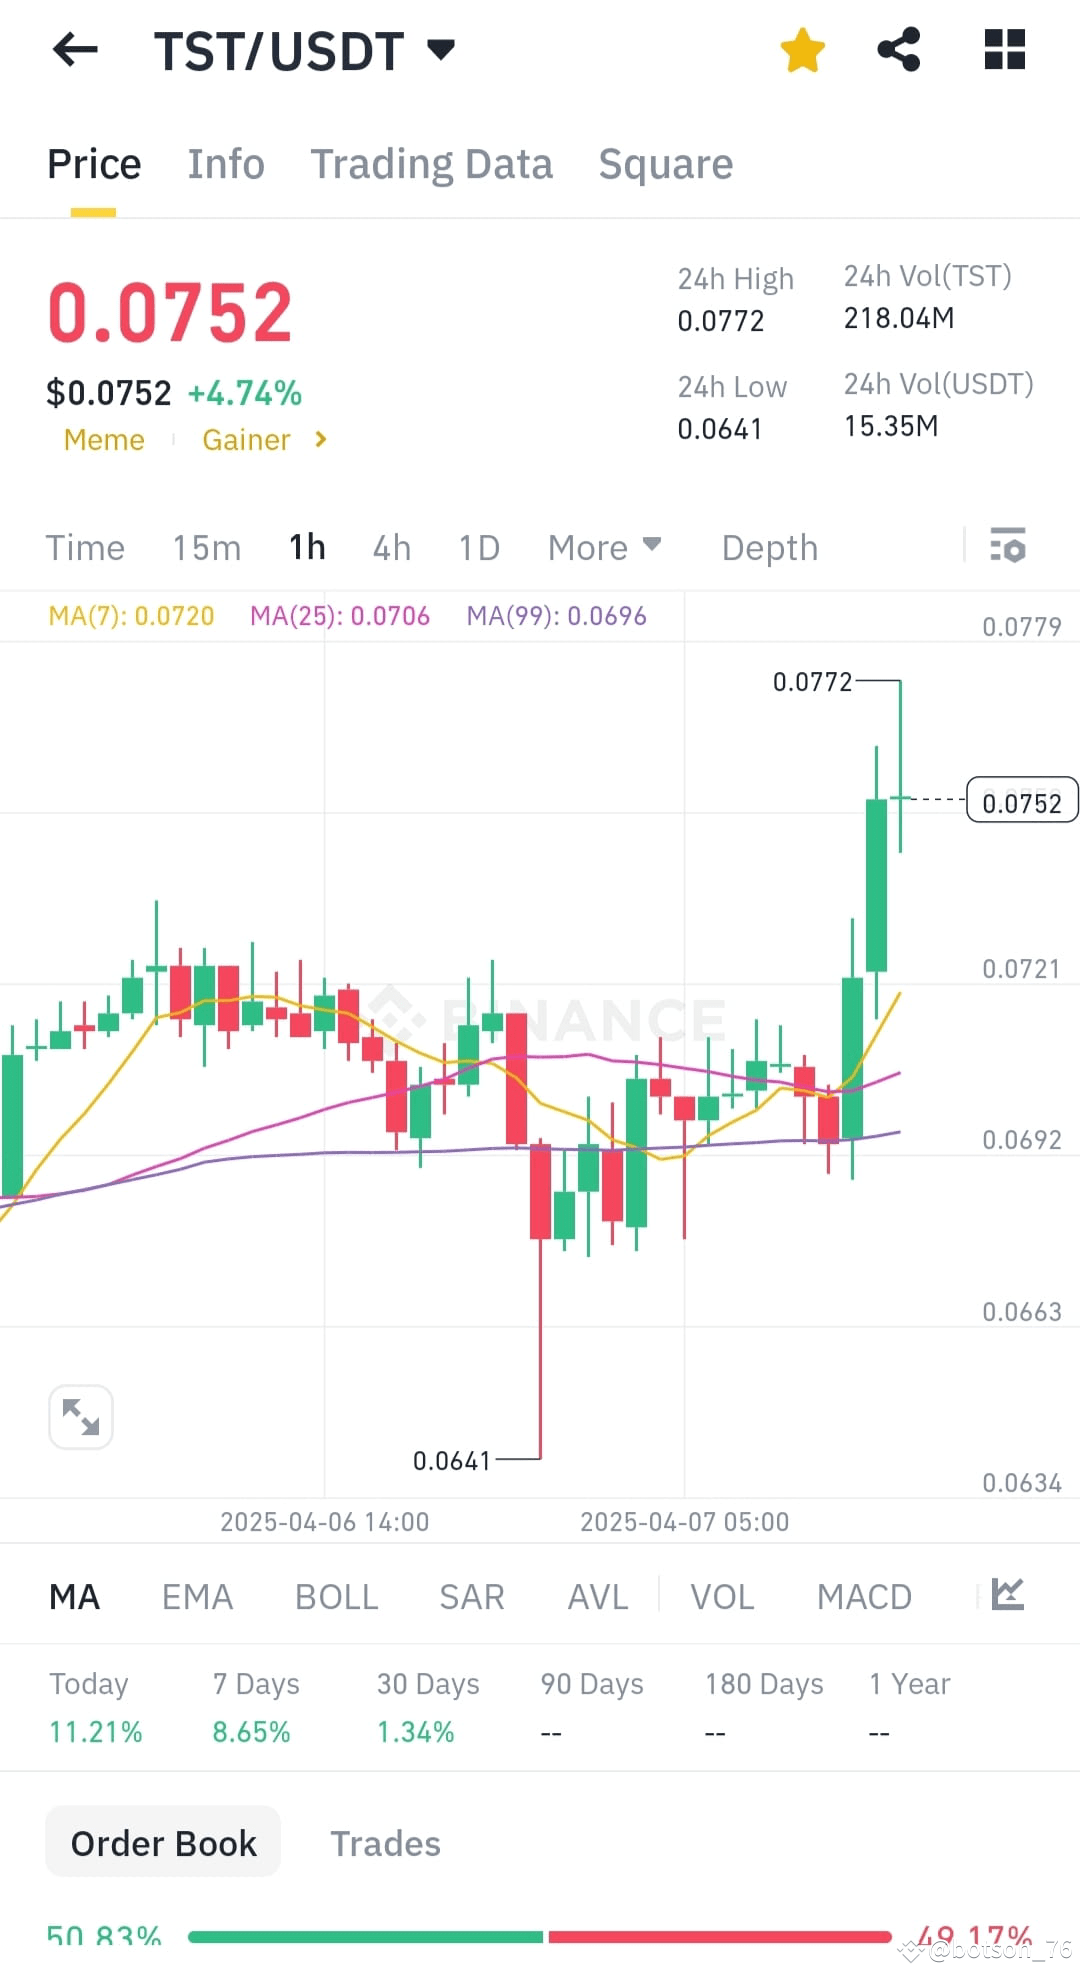This screenshot has width=1080, height=1972.
Task: Enable the BOLL indicator
Action: coord(335,1596)
